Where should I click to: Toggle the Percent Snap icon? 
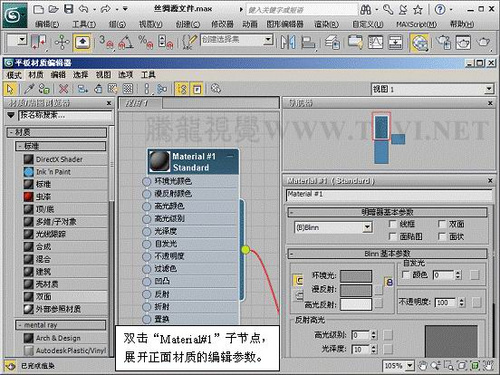click(146, 42)
